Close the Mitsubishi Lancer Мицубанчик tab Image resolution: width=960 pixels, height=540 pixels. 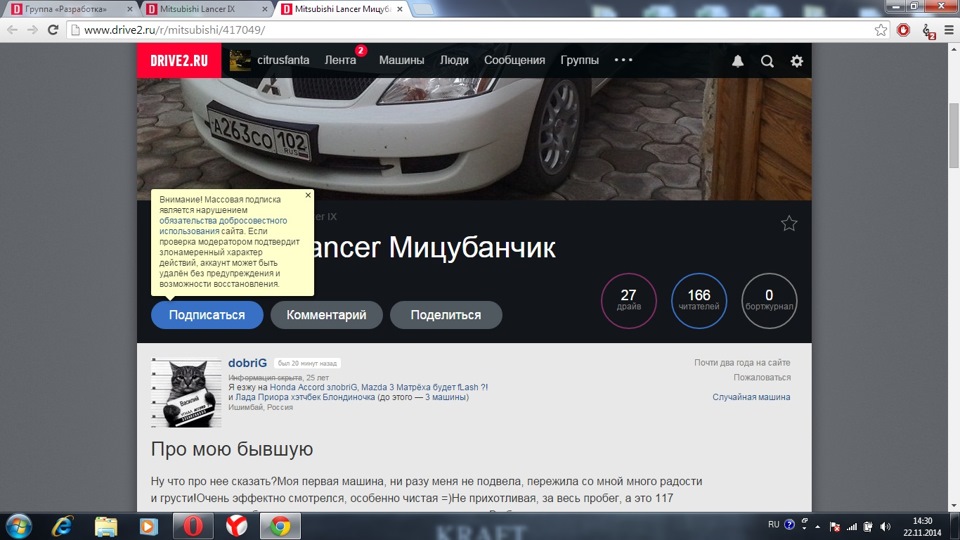click(x=399, y=9)
